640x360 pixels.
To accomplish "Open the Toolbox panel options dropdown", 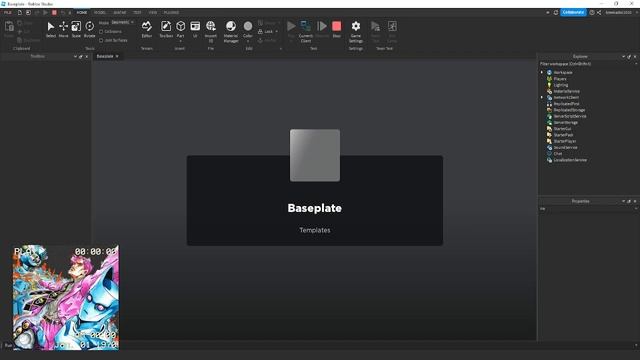I will pos(75,56).
